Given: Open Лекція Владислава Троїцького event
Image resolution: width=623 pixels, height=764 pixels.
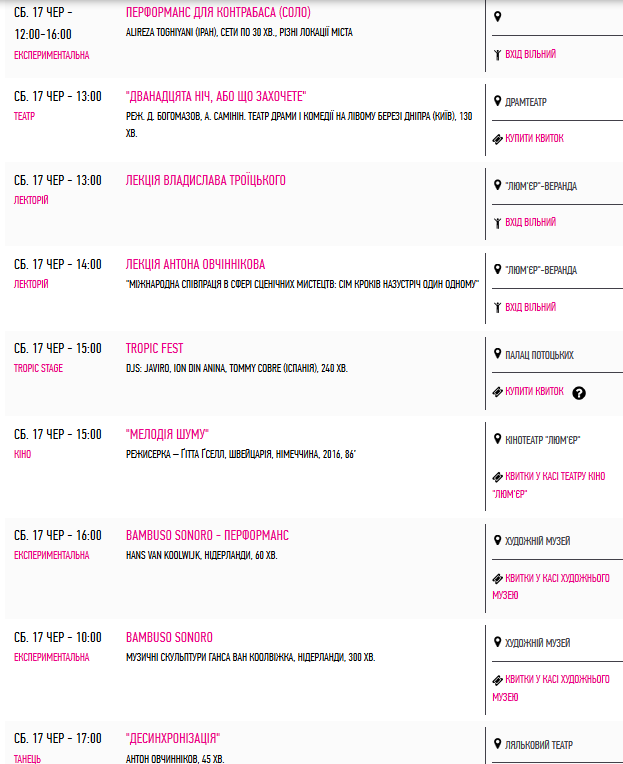Looking at the screenshot, I should click(206, 180).
